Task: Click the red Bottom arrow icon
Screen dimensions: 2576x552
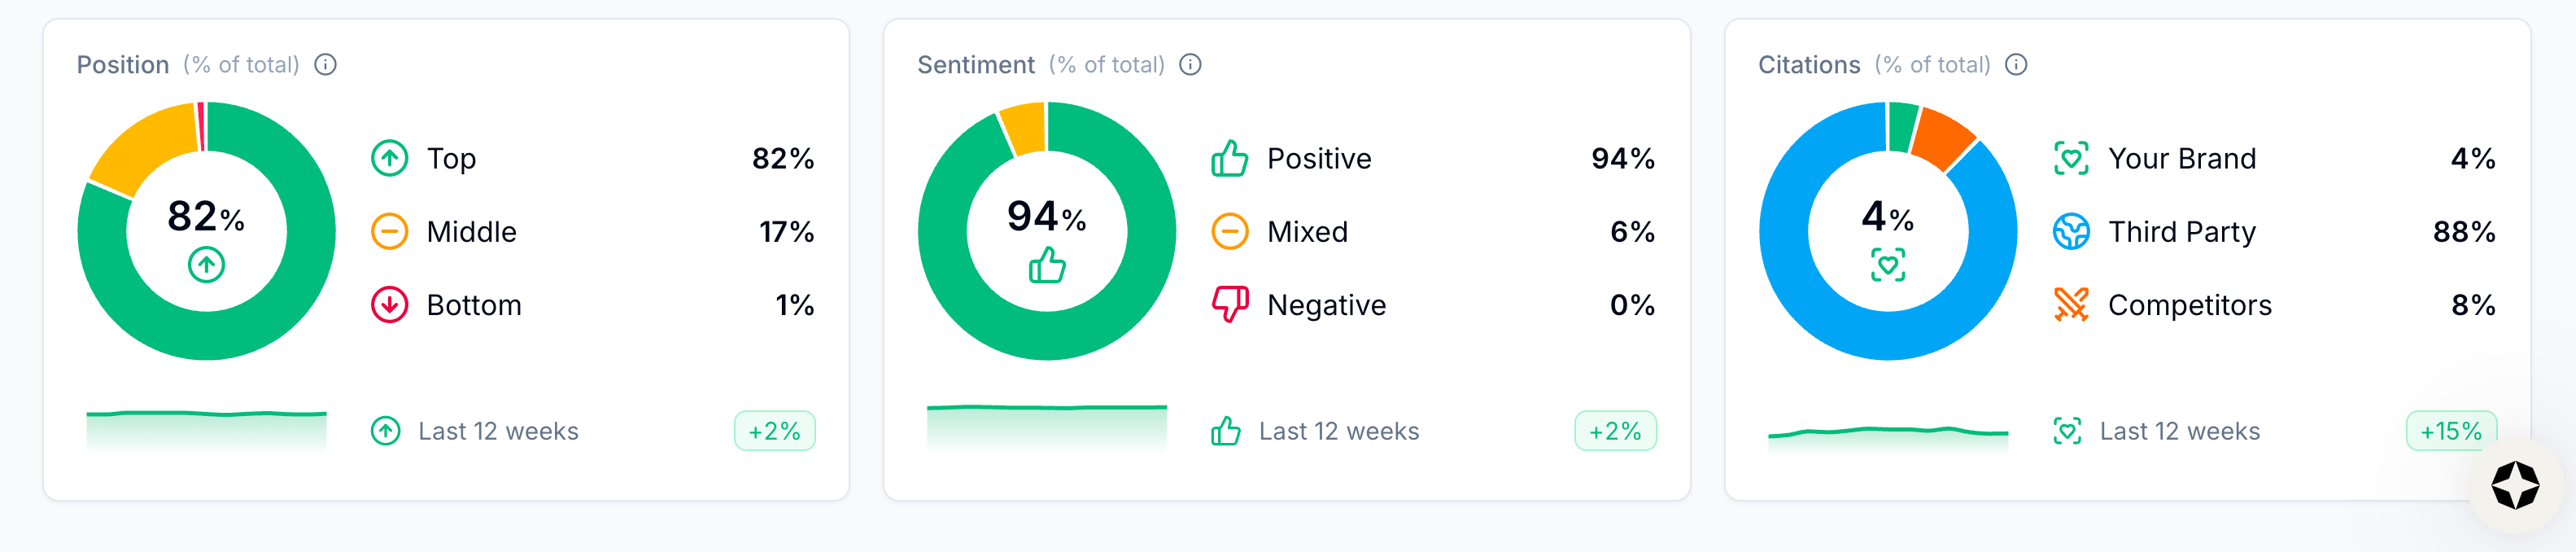Action: tap(390, 305)
